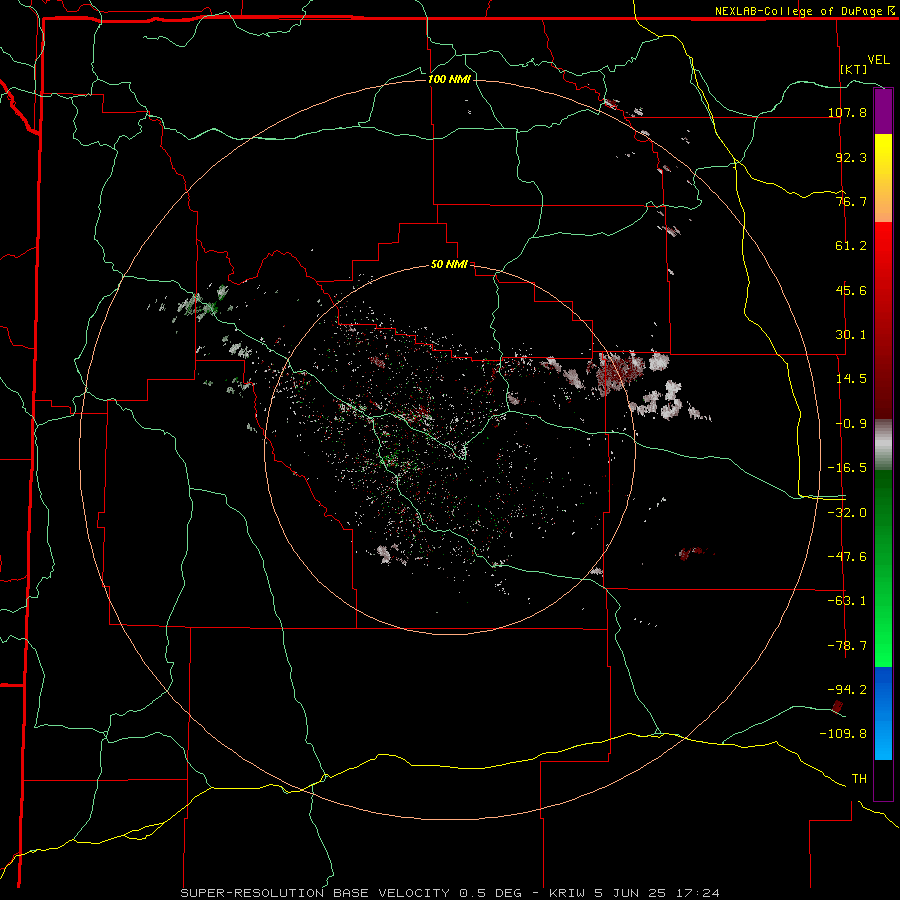This screenshot has width=900, height=900.
Task: Select the 107.8 value on the velocity scale
Action: coord(847,112)
